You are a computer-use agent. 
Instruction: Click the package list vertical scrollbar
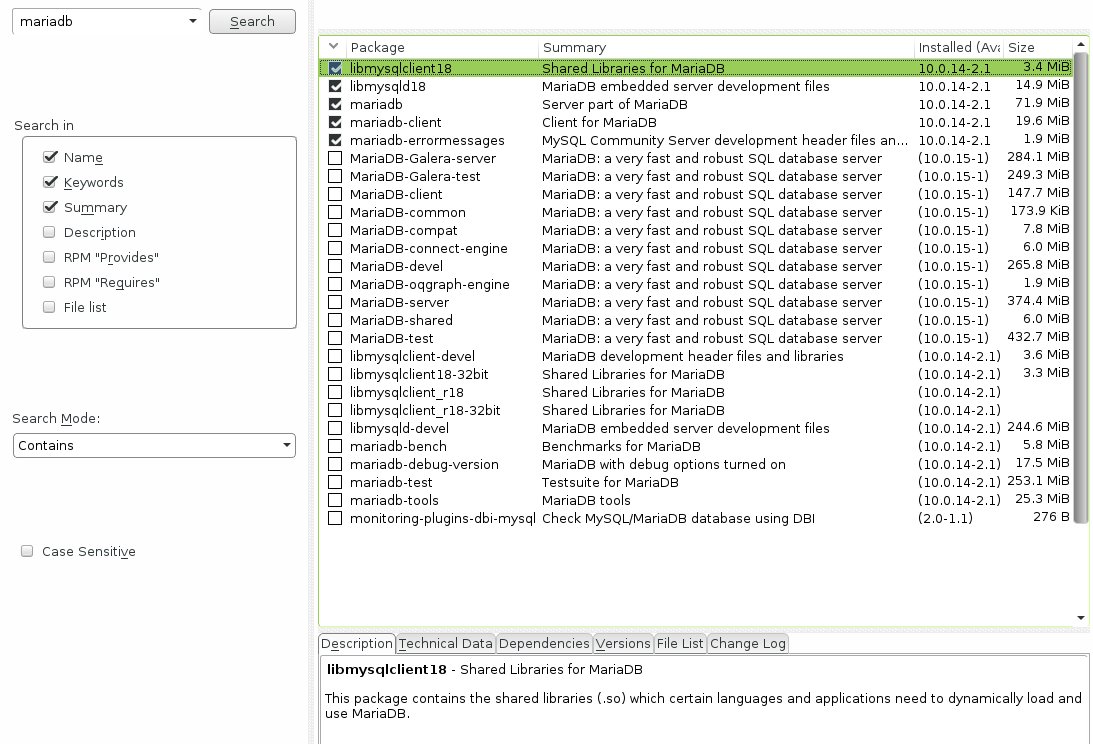click(x=1080, y=300)
